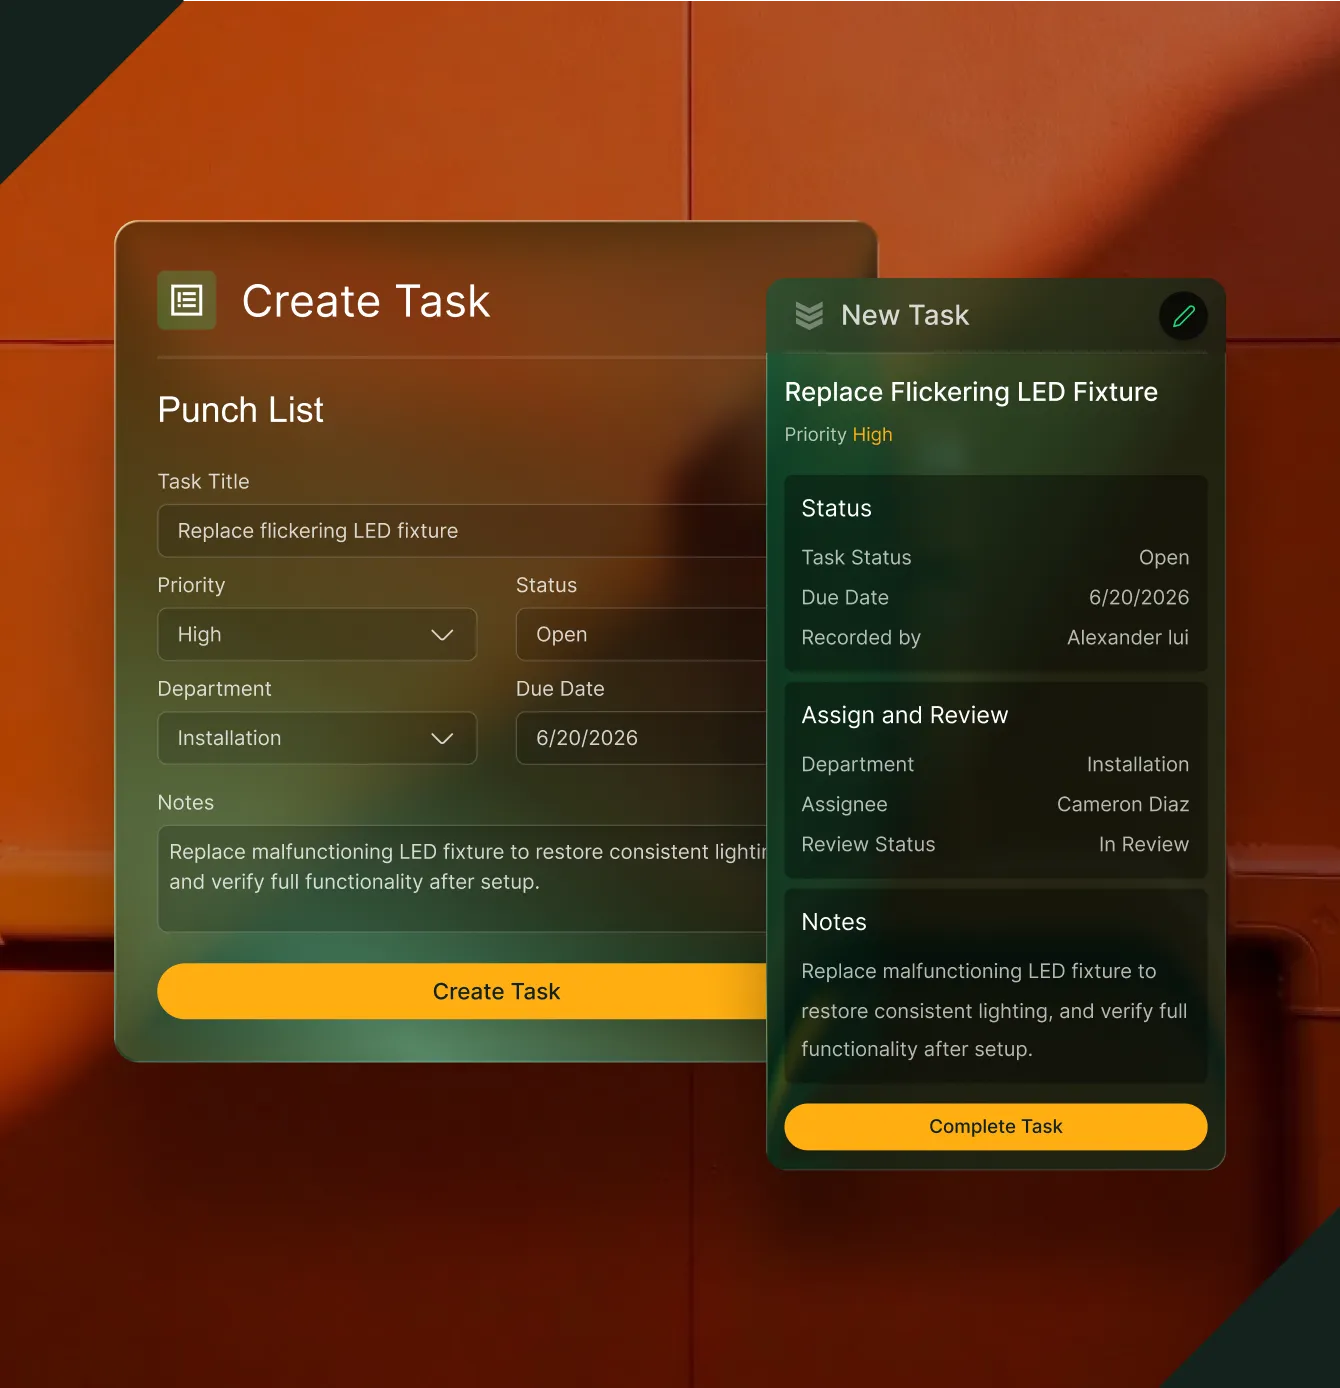The width and height of the screenshot is (1340, 1388).
Task: Click the pencil edit icon on New Task card
Action: [x=1184, y=316]
